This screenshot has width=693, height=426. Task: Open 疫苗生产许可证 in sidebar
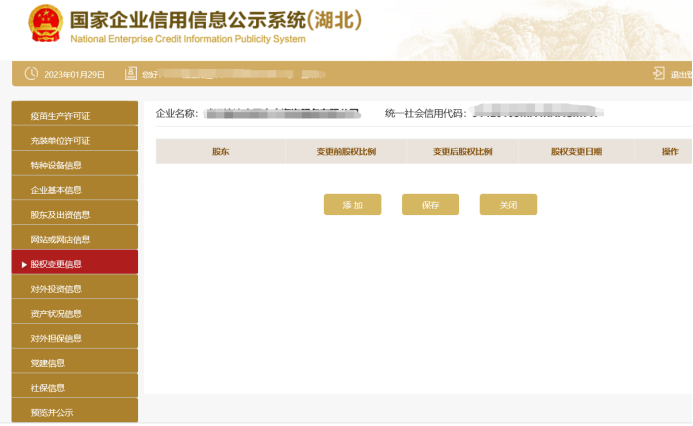point(74,116)
